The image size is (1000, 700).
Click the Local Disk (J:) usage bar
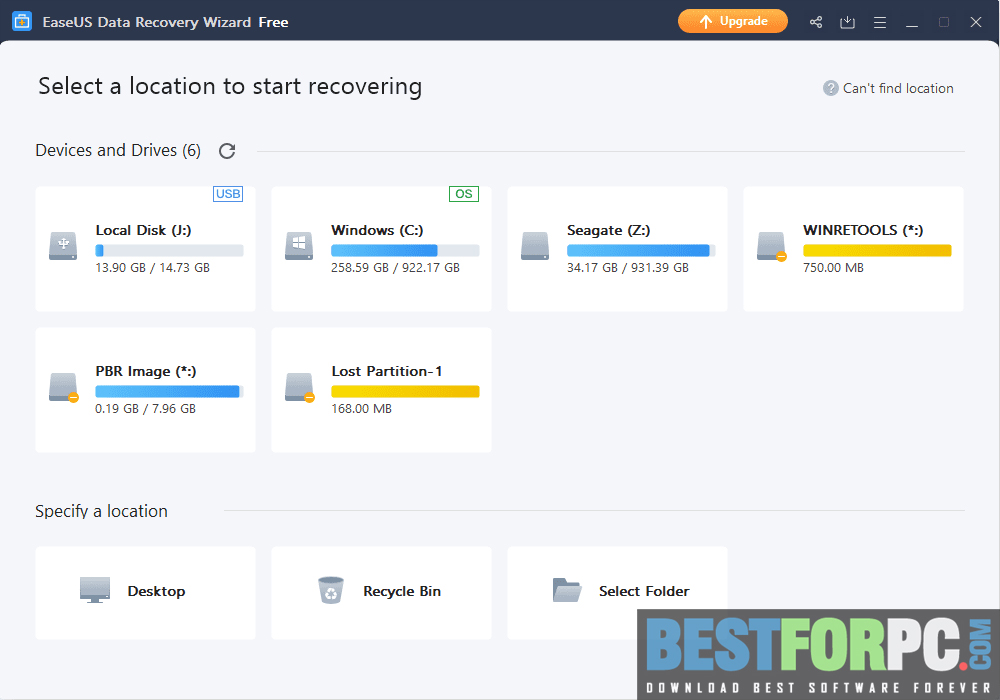click(169, 251)
